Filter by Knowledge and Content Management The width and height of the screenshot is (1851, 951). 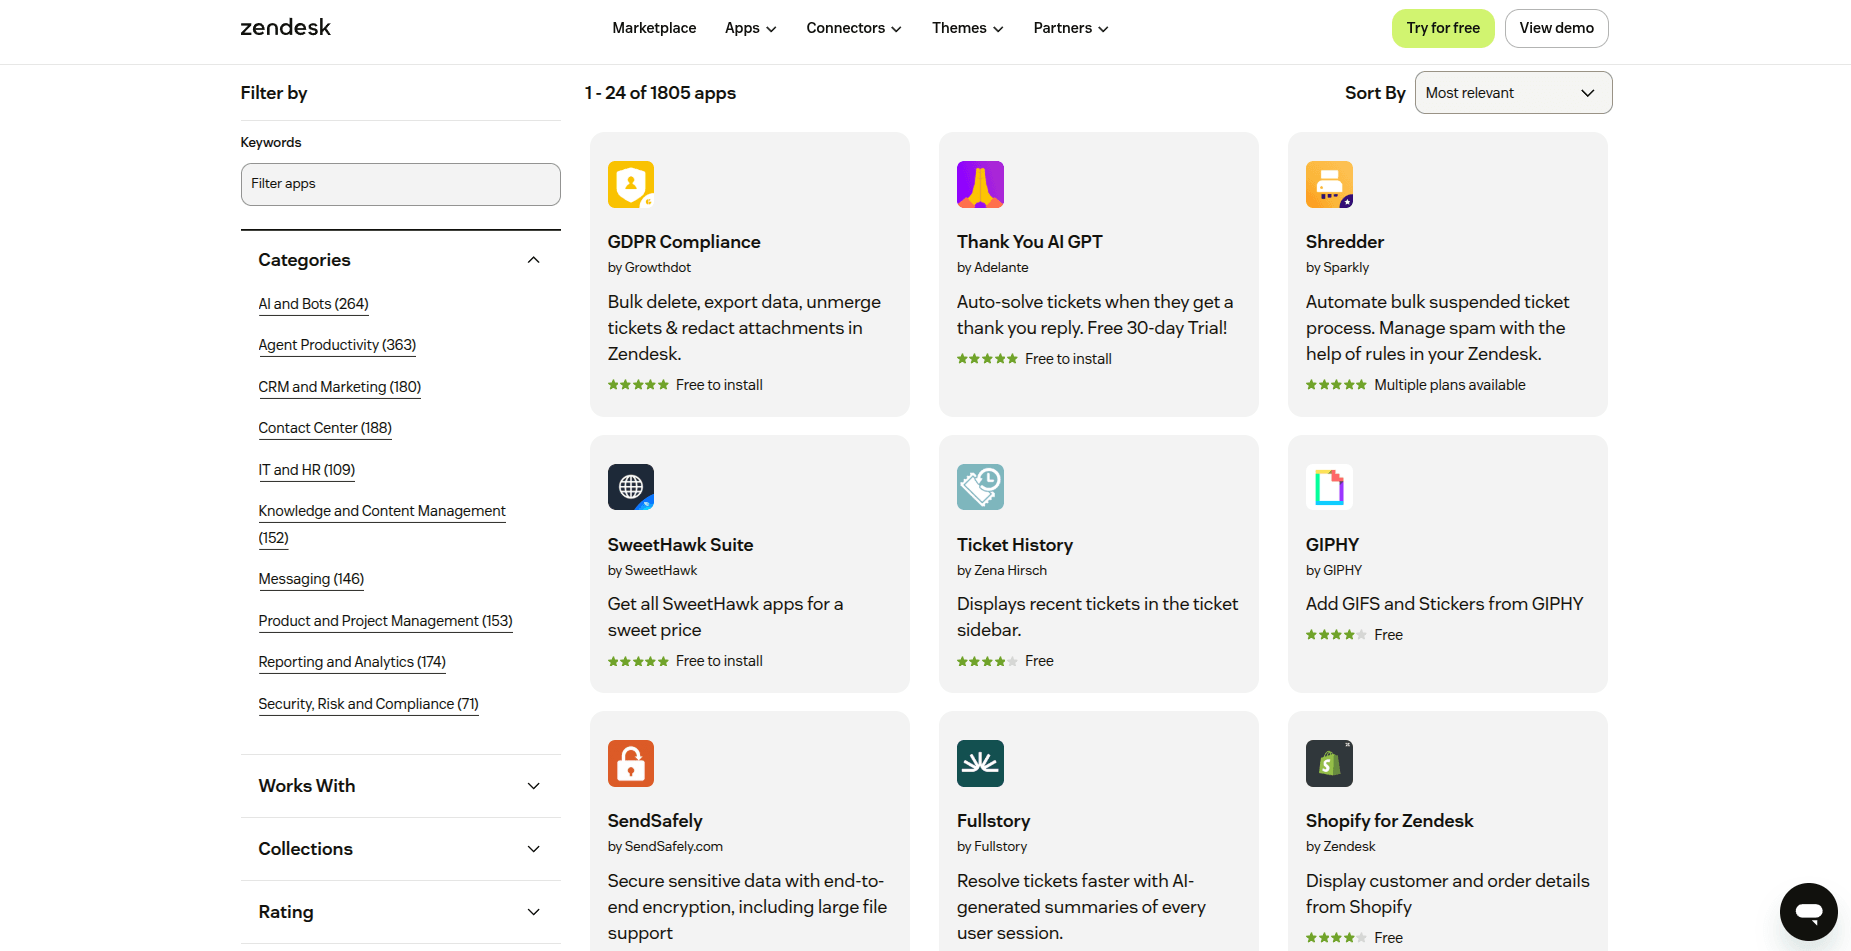[x=382, y=524]
